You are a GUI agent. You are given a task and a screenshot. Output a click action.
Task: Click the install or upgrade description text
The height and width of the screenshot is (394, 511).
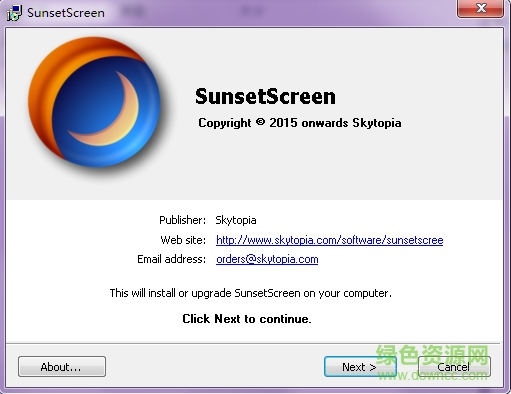[251, 293]
